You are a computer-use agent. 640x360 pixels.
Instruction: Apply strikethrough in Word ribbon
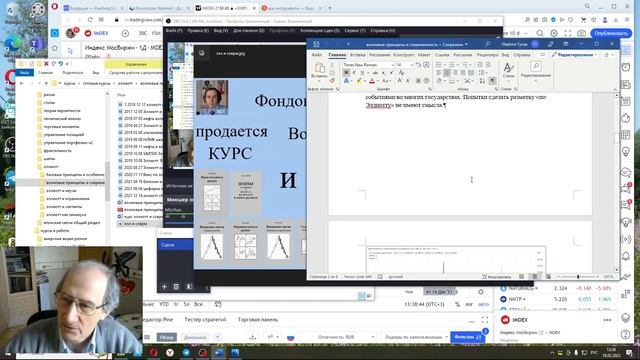[x=375, y=72]
